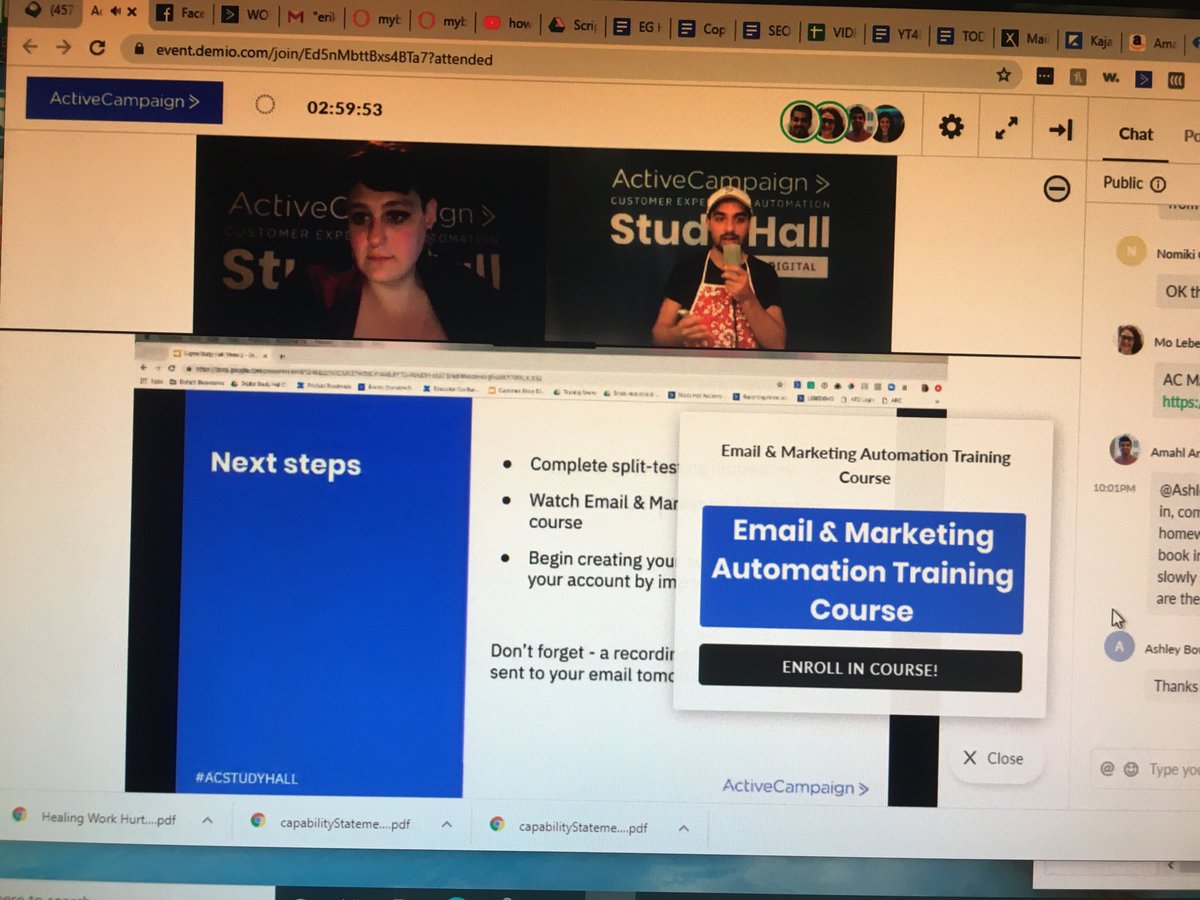Switch to the Chat tab
Screen dimensions: 1200x900
pyautogui.click(x=1135, y=134)
